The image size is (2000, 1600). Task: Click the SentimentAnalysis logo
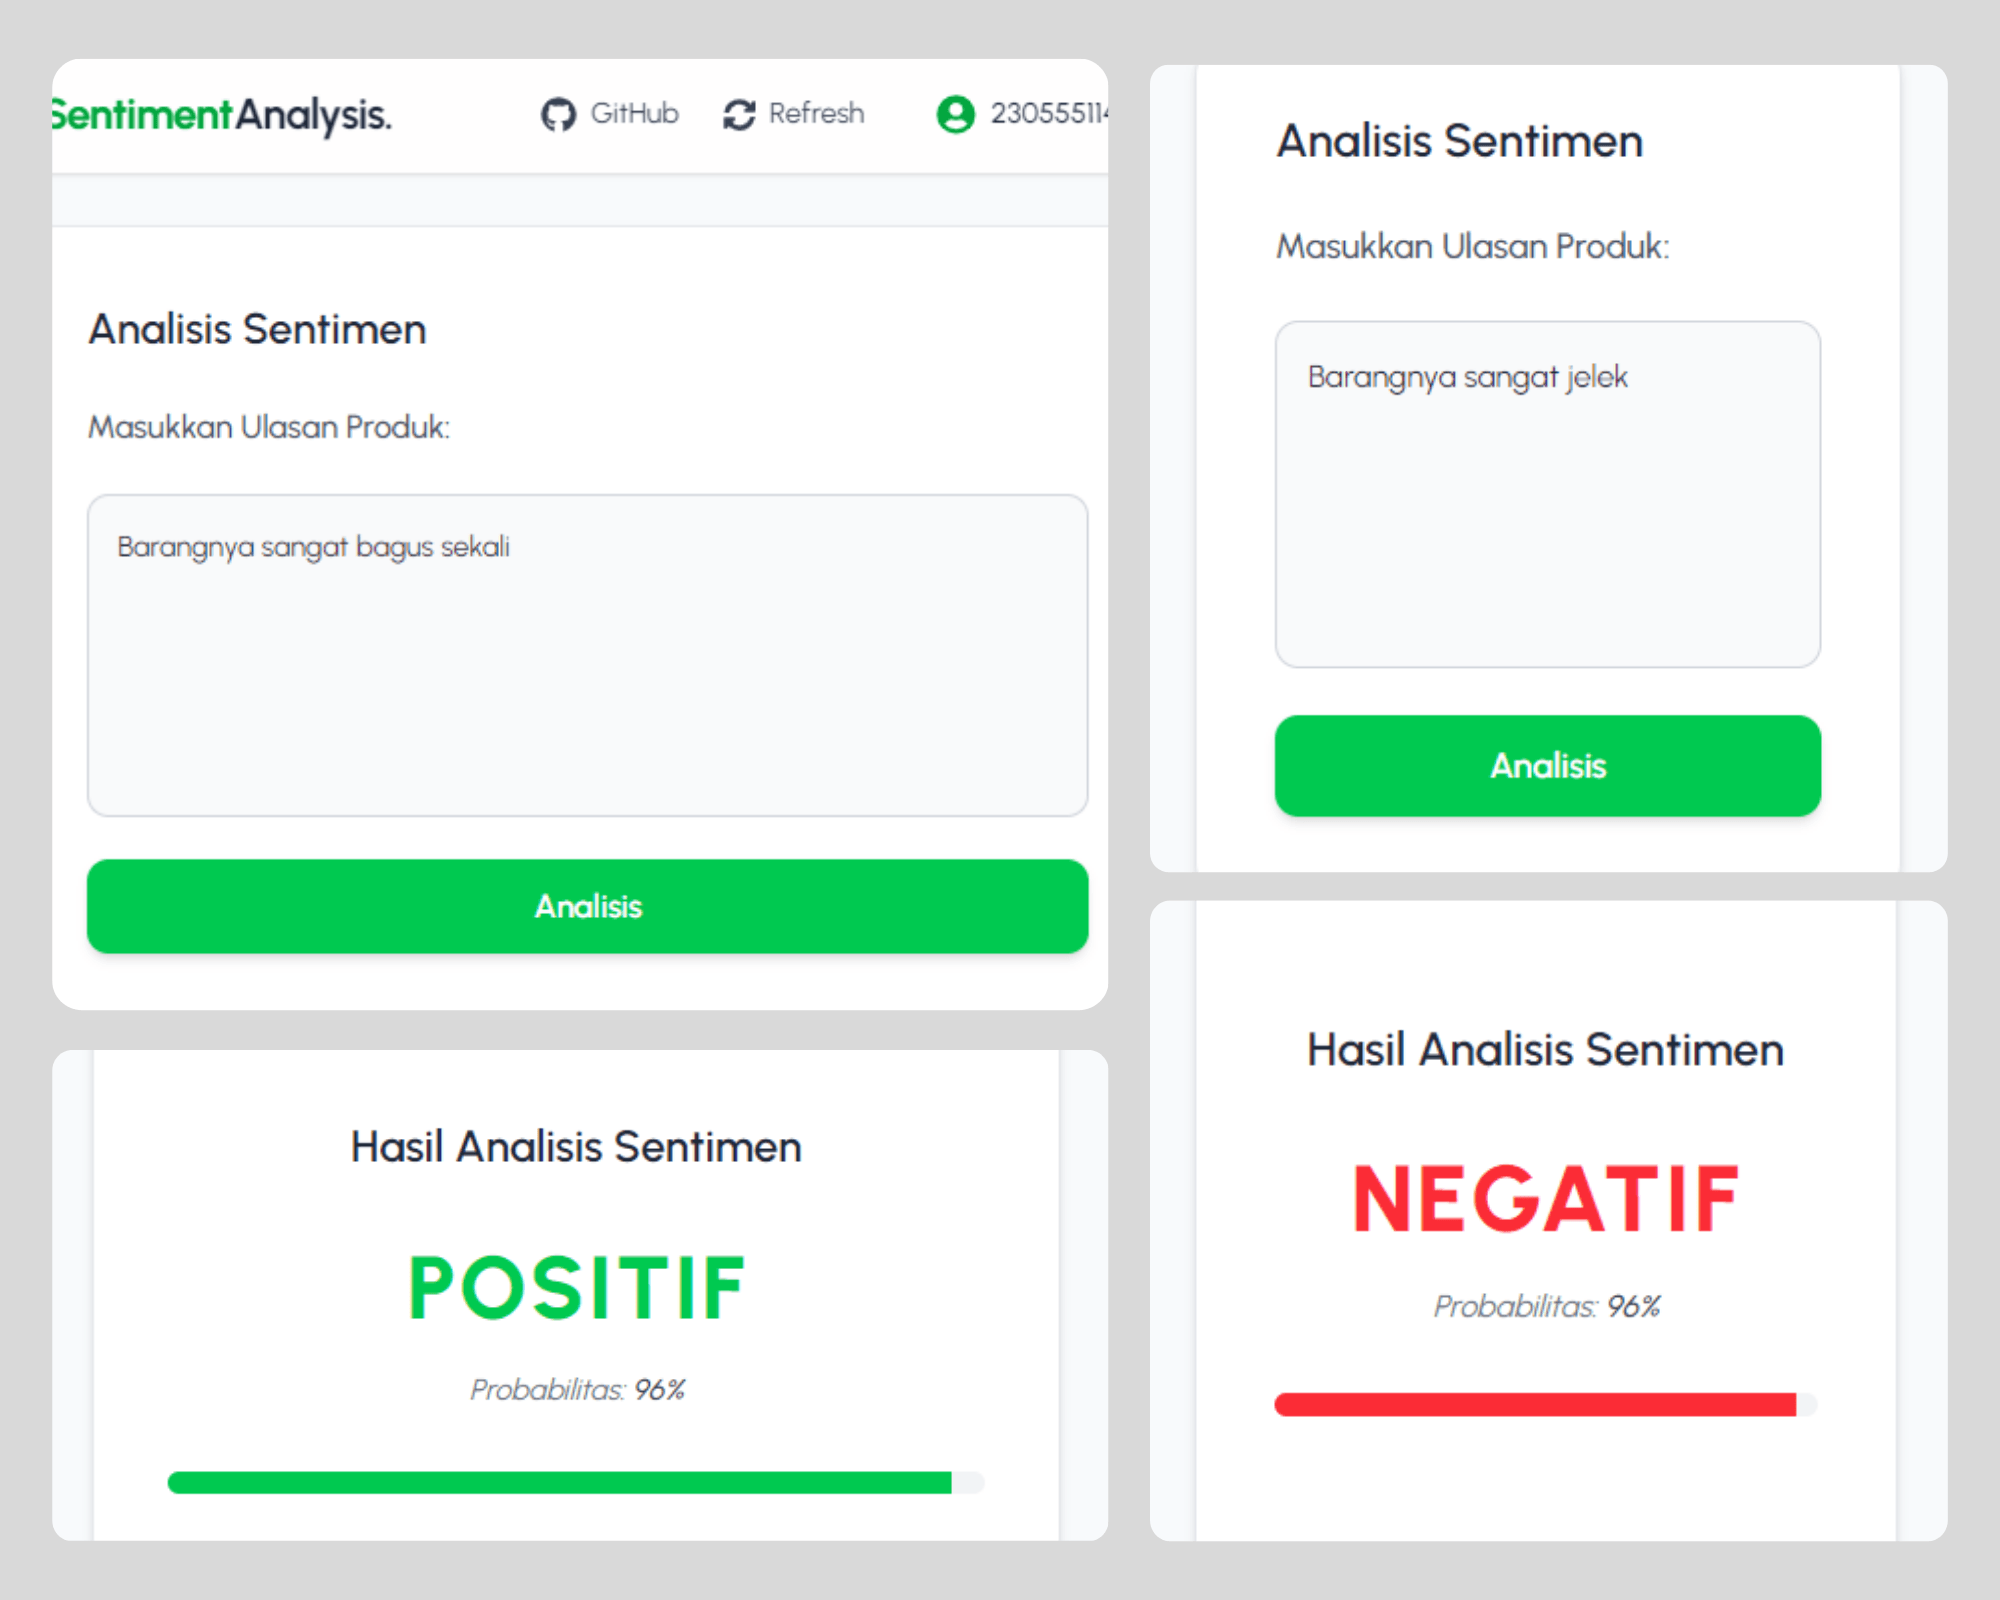pyautogui.click(x=221, y=114)
